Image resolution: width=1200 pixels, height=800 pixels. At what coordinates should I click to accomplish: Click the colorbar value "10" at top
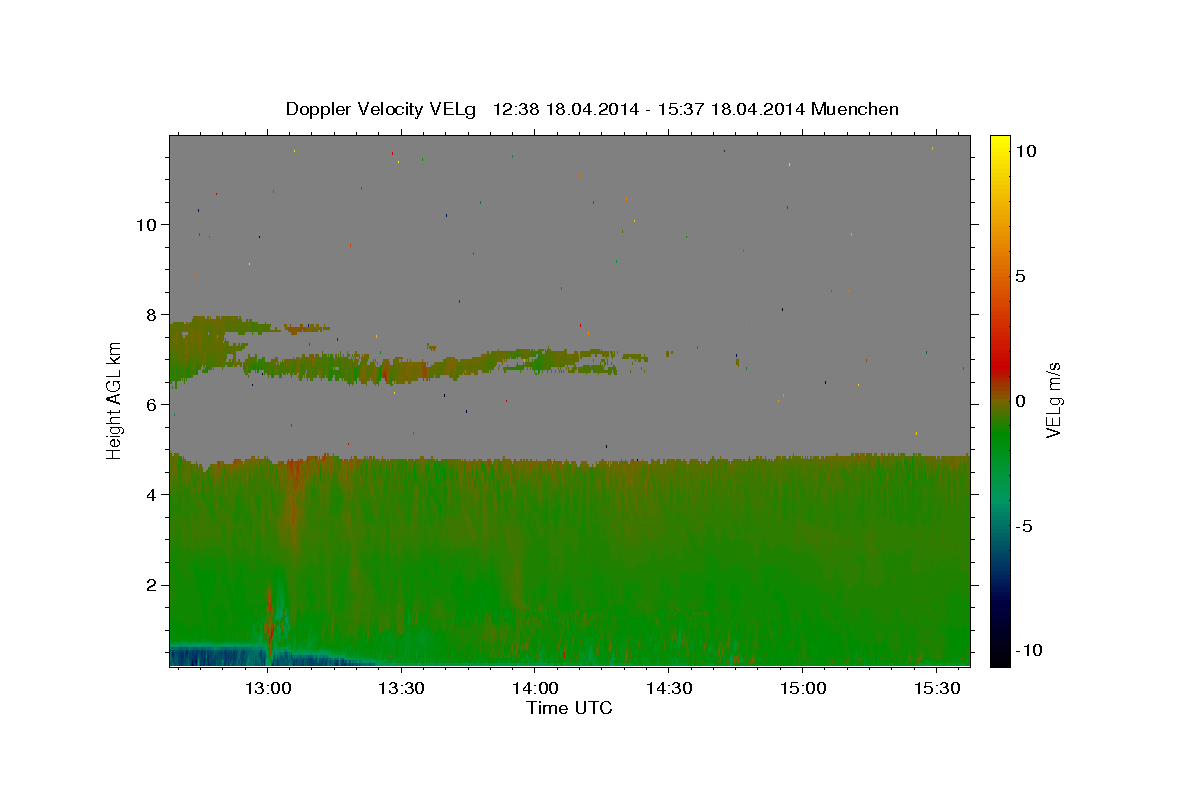(1025, 151)
